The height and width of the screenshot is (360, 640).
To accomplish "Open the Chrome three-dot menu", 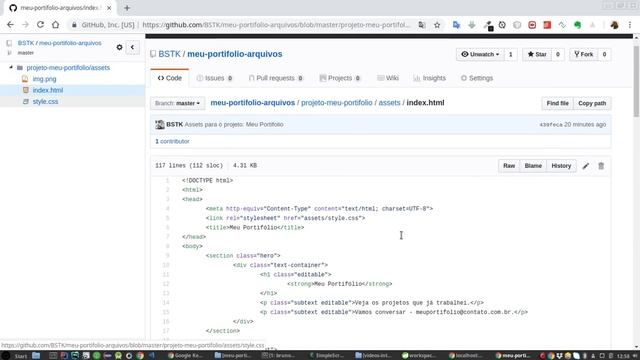I will pyautogui.click(x=630, y=25).
